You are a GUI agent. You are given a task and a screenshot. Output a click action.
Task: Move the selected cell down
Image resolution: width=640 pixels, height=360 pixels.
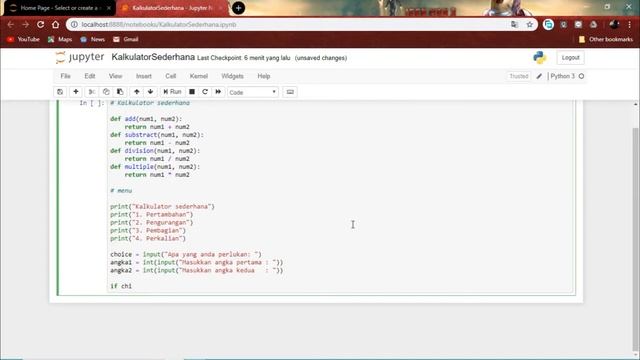click(151, 92)
